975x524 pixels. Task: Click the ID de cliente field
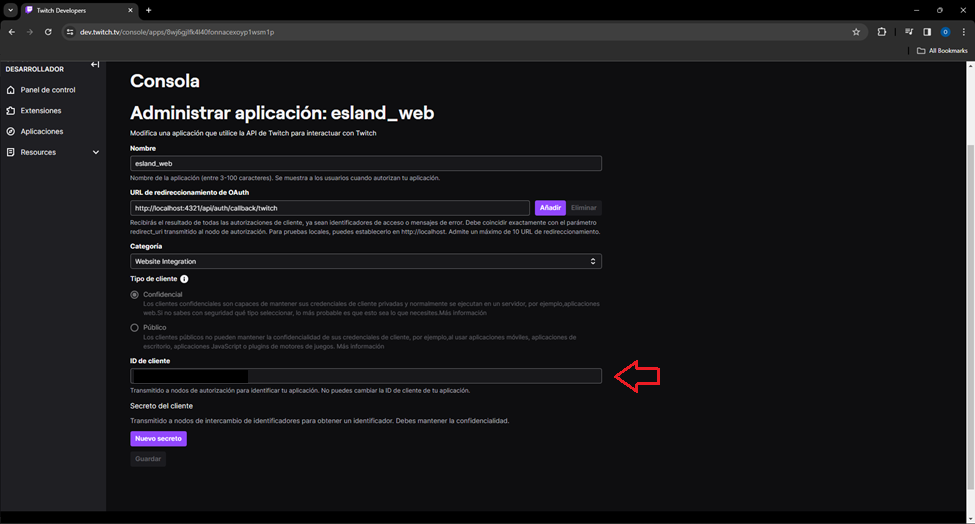tap(366, 376)
